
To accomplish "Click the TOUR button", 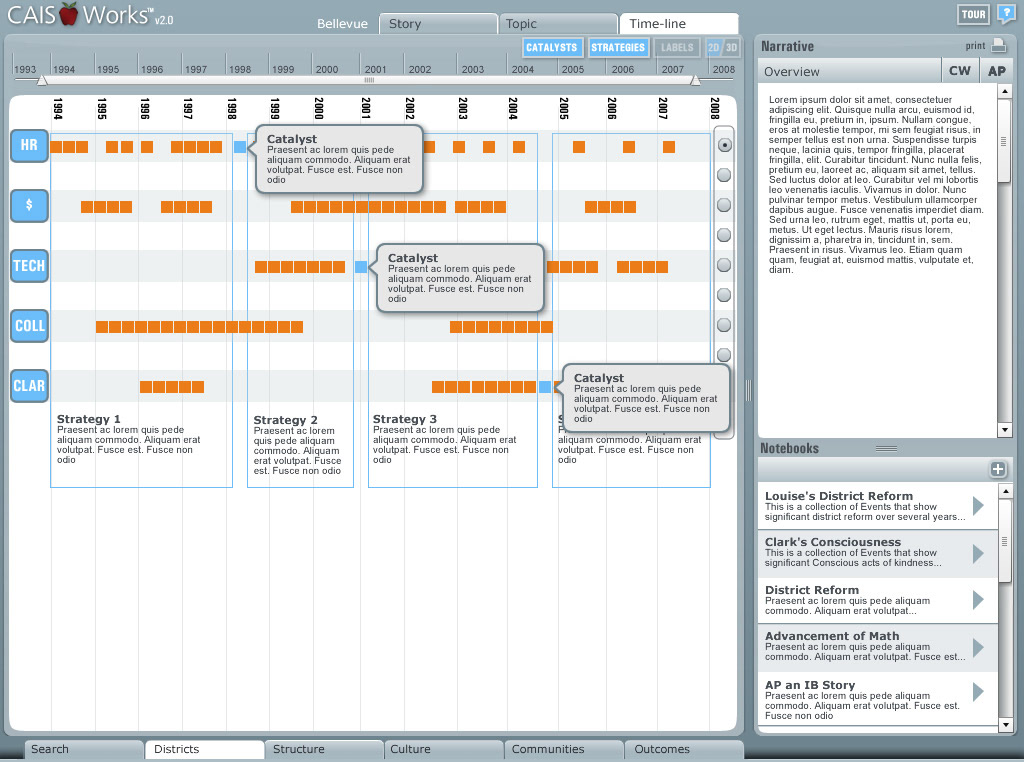I will pyautogui.click(x=973, y=14).
